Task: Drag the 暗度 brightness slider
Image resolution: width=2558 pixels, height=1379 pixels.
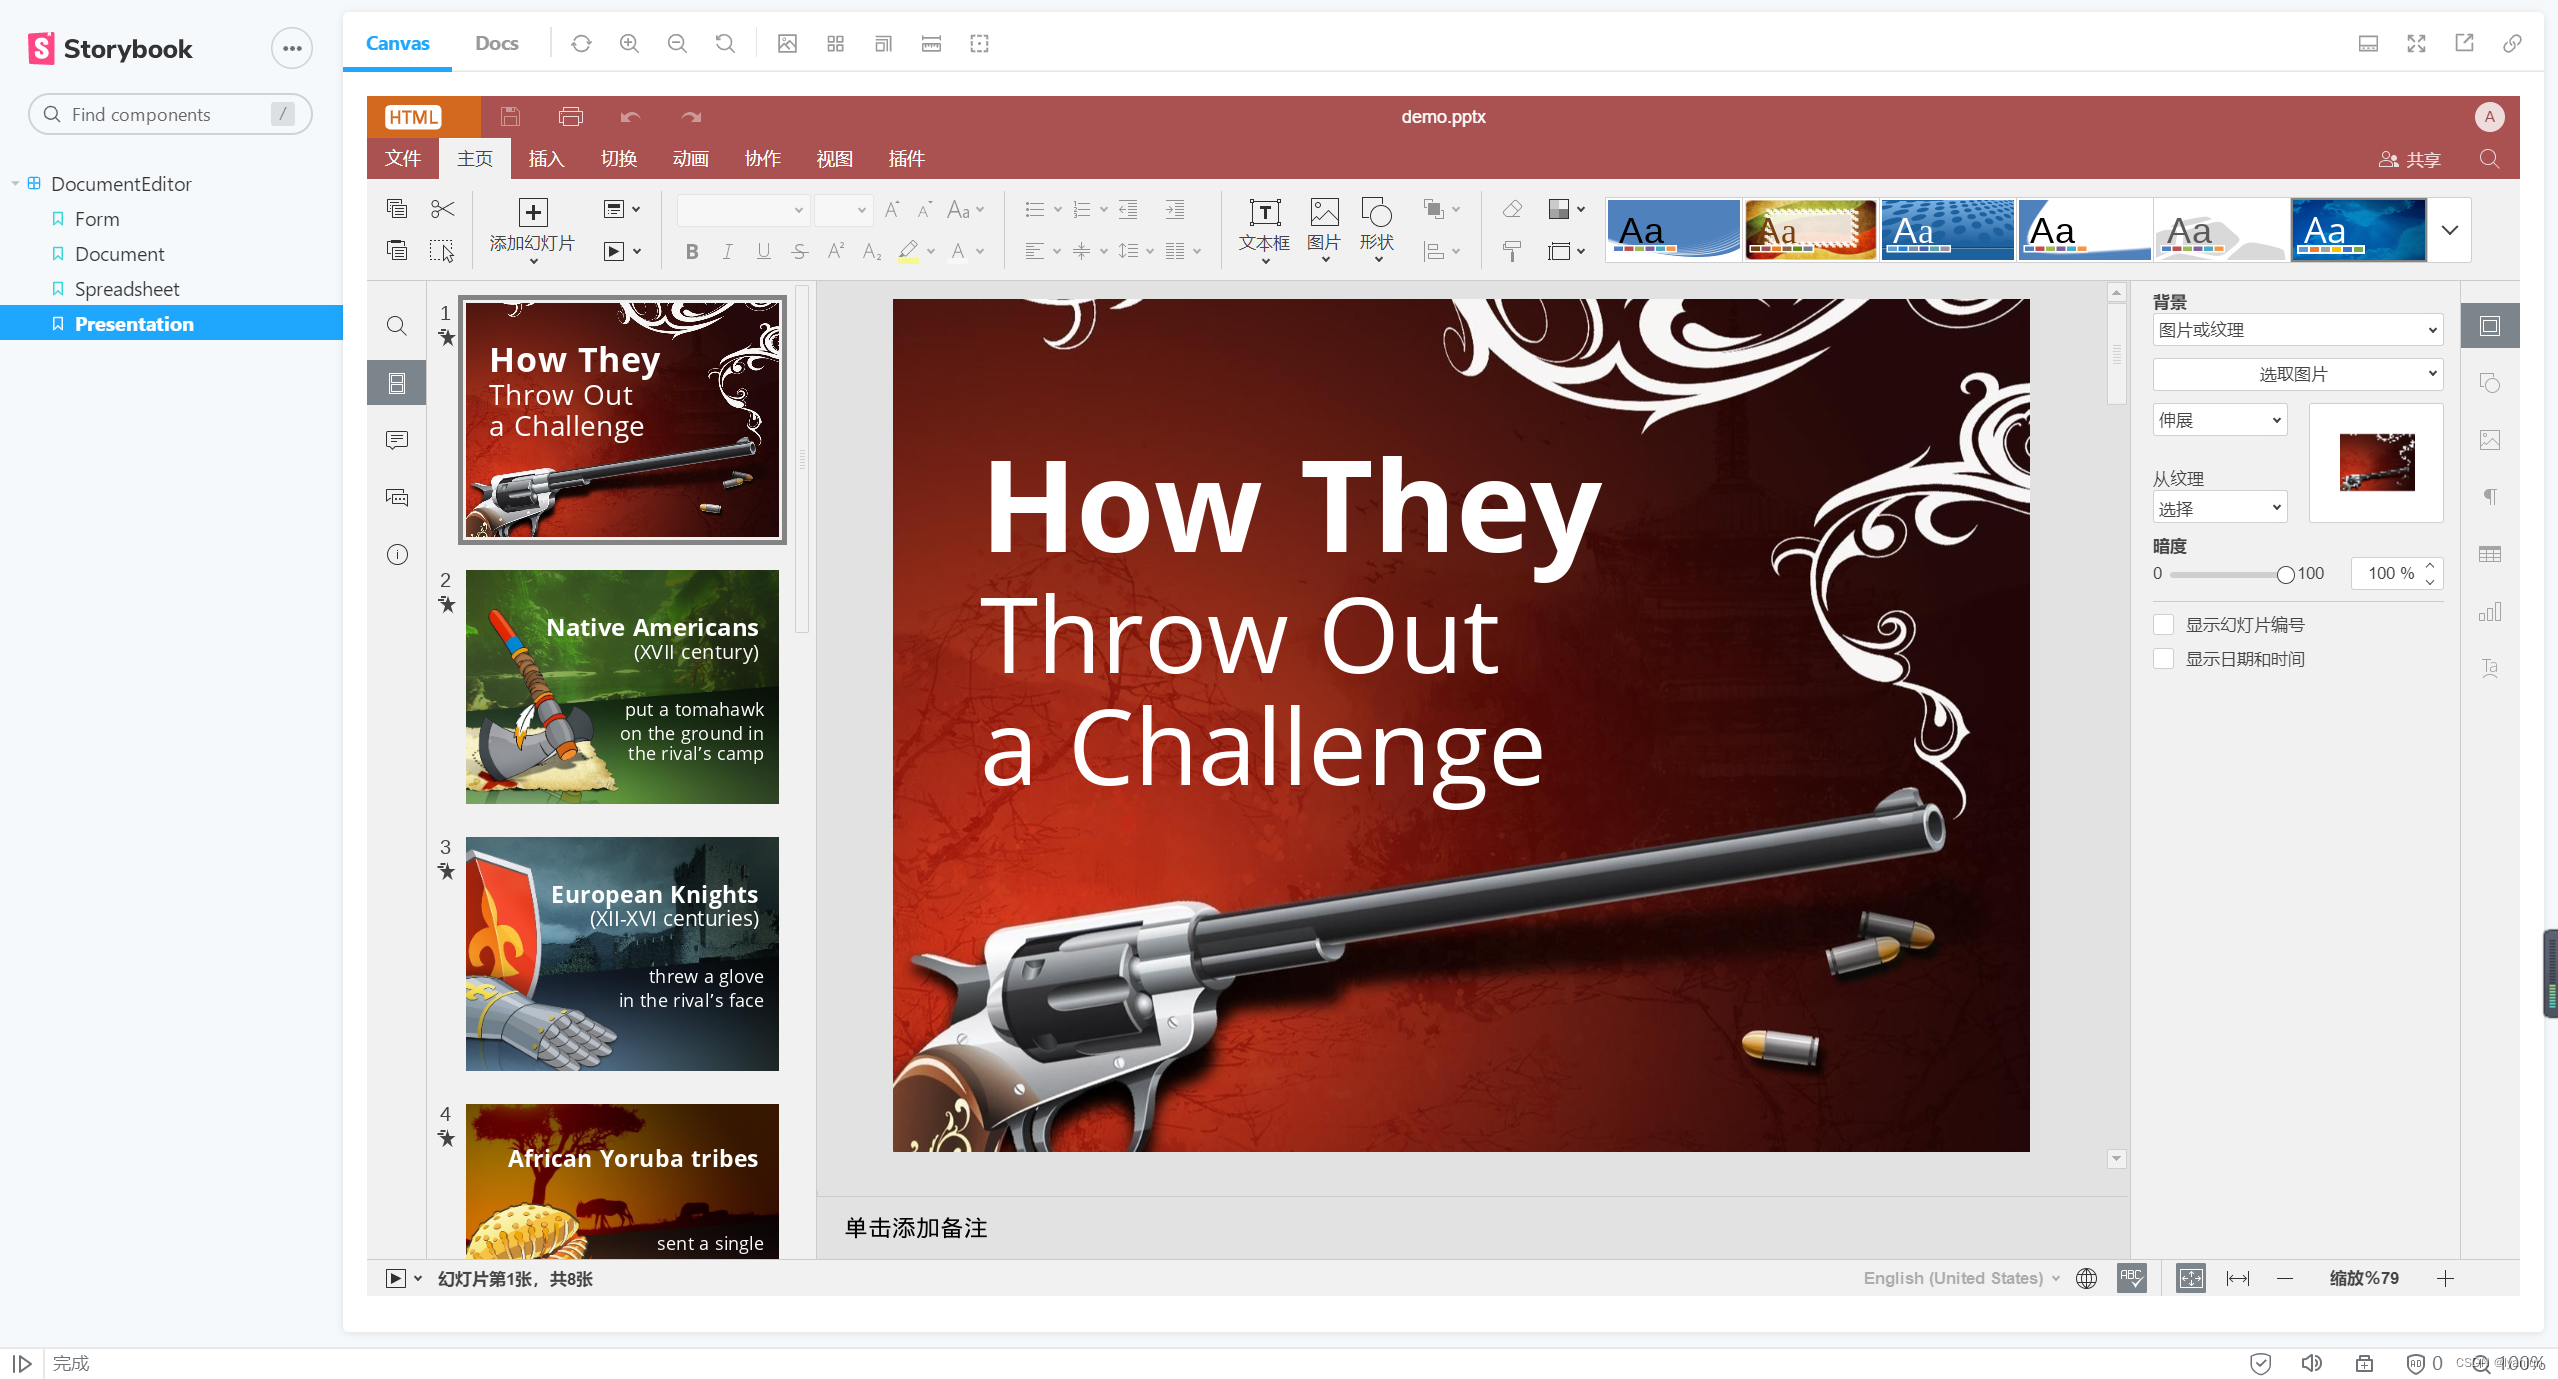Action: coord(2283,572)
